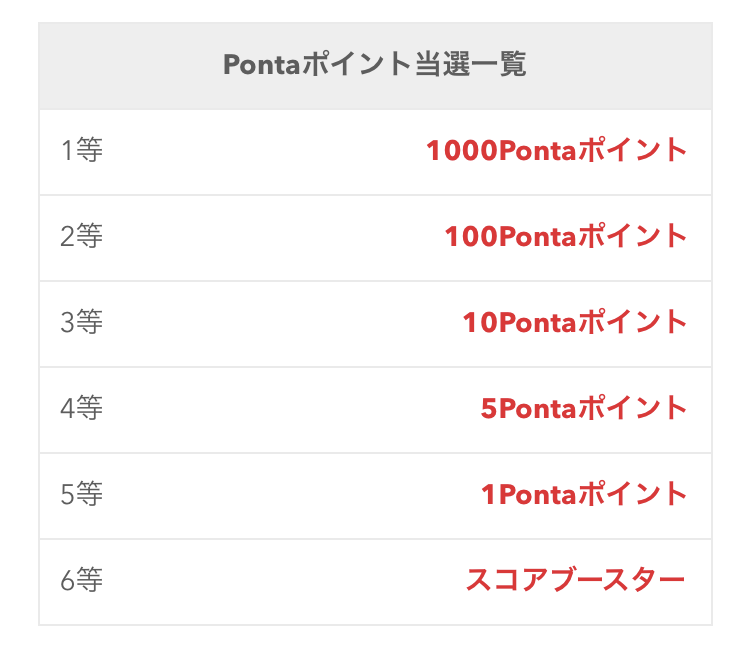Click the 10Pontaポイント prize text

click(x=575, y=322)
